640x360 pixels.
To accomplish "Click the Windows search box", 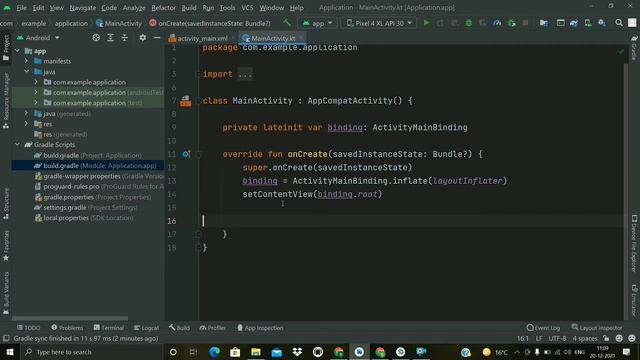I will coord(92,352).
